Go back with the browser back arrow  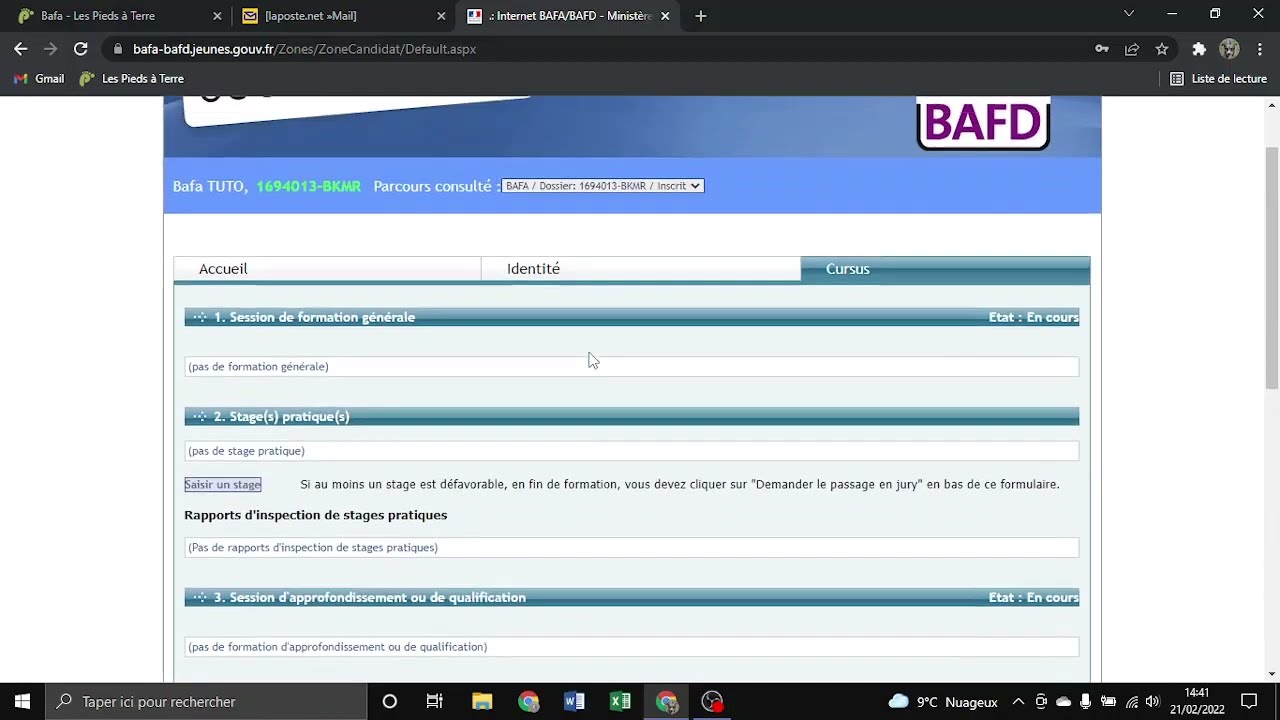pos(20,48)
